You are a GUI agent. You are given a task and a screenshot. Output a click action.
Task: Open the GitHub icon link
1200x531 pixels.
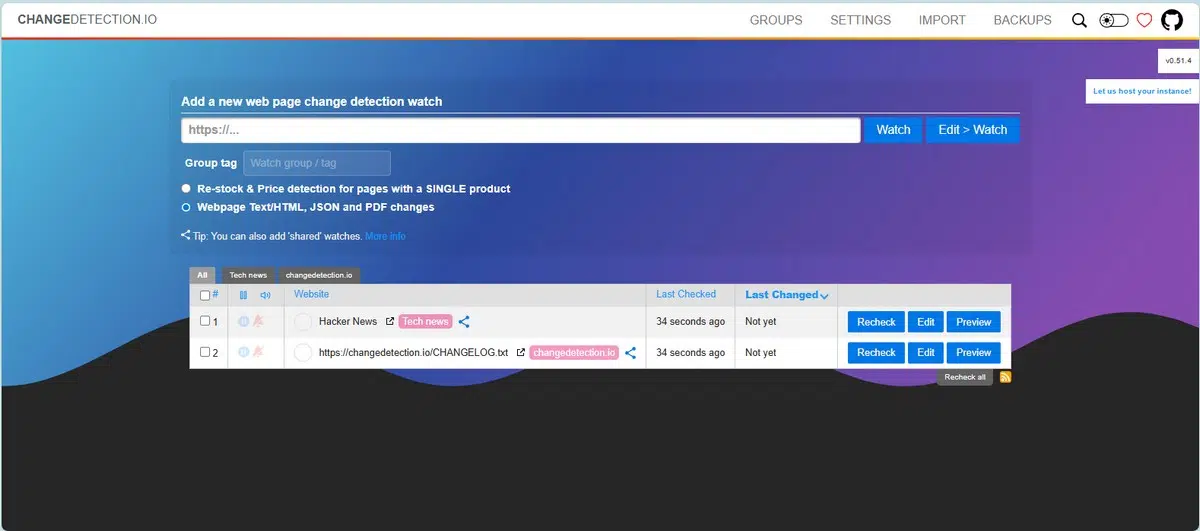(1171, 20)
